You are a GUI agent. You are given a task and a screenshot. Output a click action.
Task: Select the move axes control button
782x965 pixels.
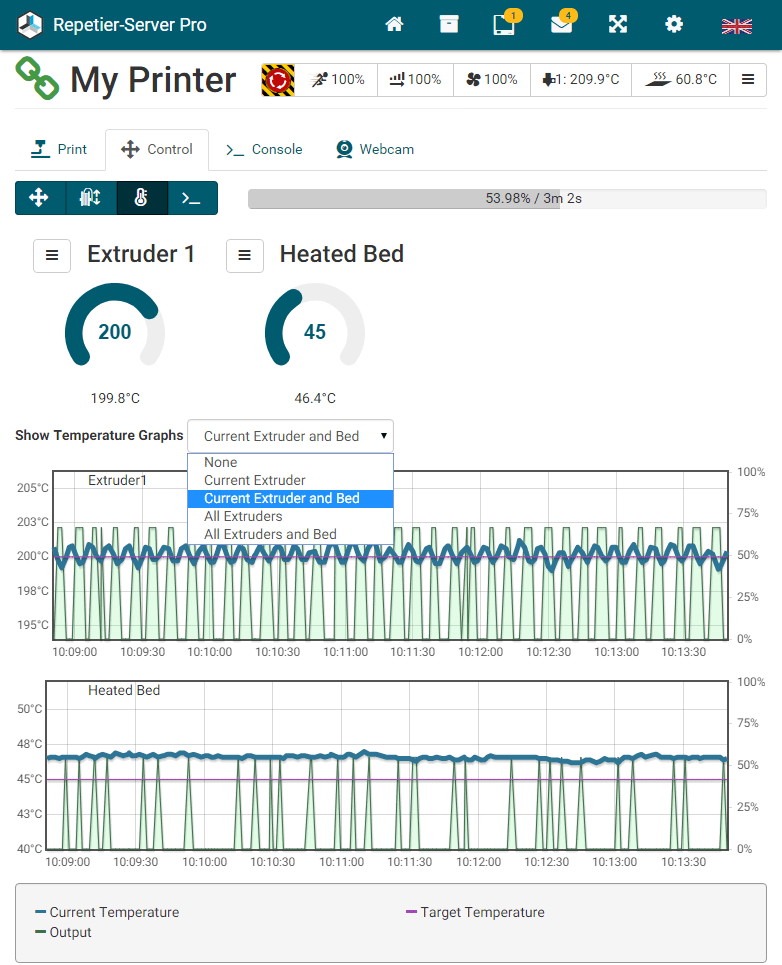(x=40, y=198)
